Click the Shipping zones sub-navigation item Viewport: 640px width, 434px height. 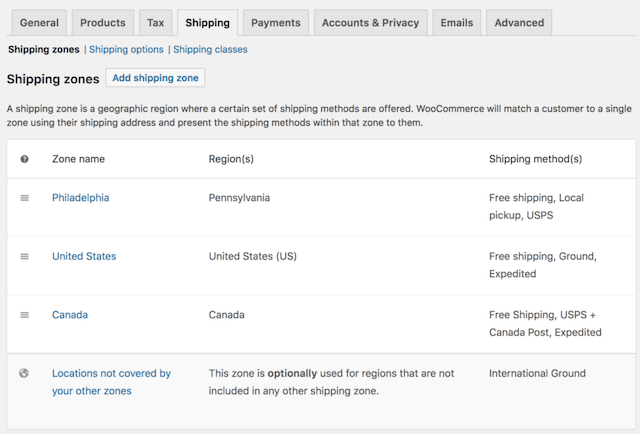click(43, 49)
